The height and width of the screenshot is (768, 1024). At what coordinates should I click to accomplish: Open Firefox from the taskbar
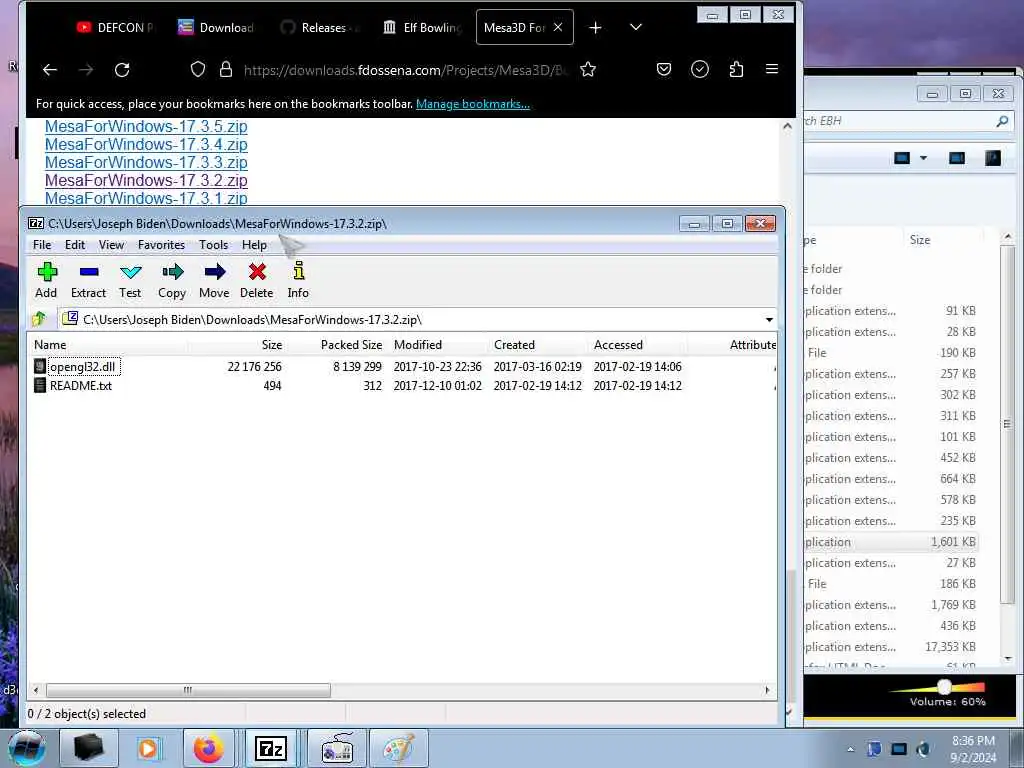pyautogui.click(x=208, y=748)
